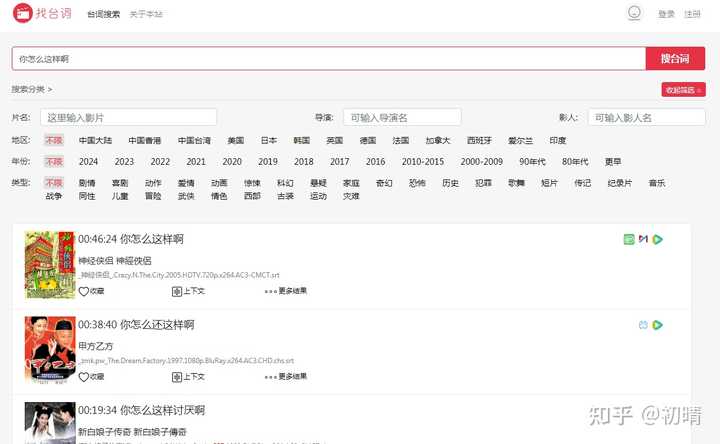Select the 更早 earlier years filter
Image resolution: width=720 pixels, height=444 pixels.
pos(613,162)
